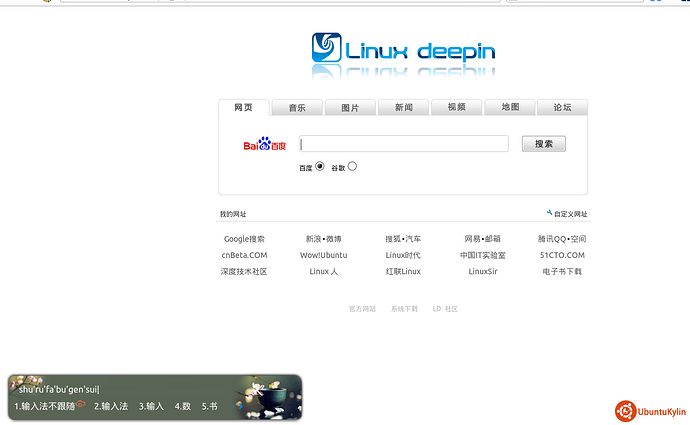This screenshot has height=425, width=690.
Task: Select the 谷歌 search engine radio button
Action: tap(352, 166)
